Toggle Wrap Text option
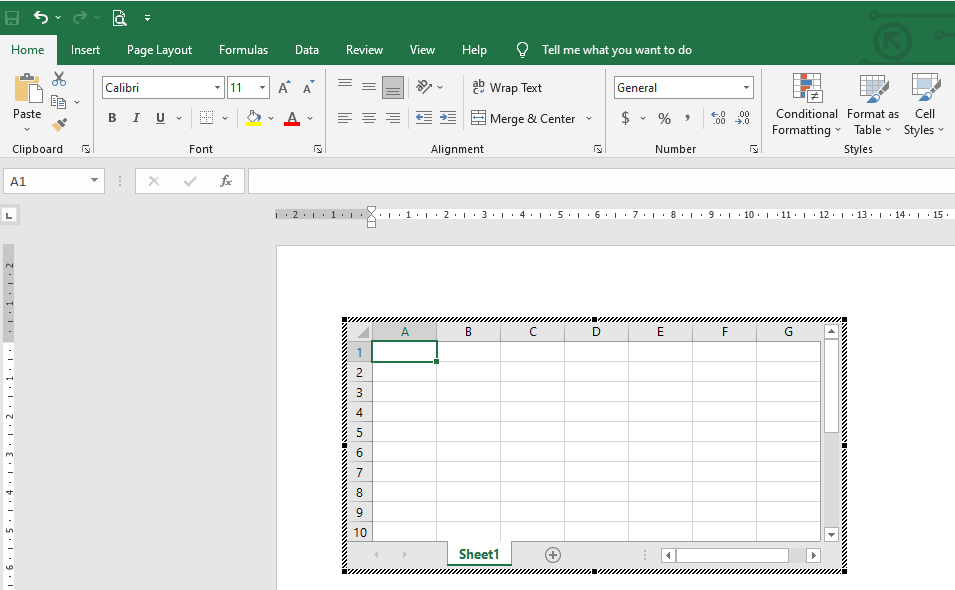 507,88
